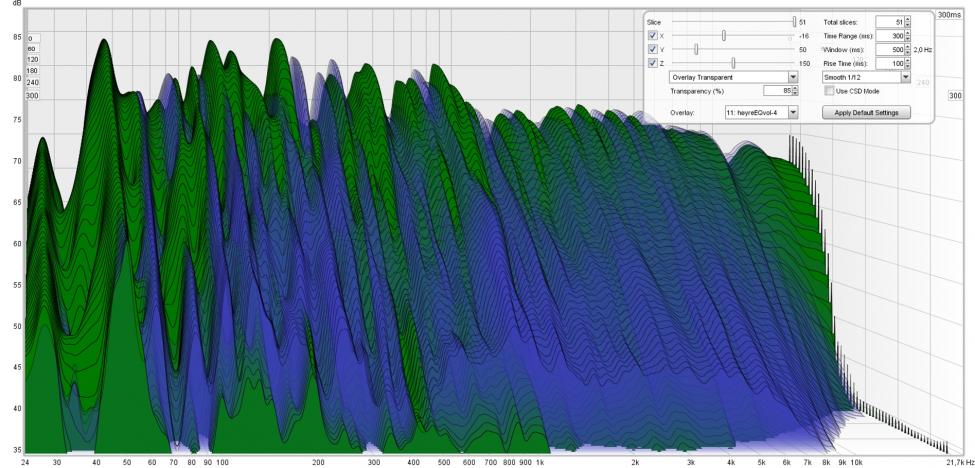
Task: Click the X axis slider handle
Action: [724, 35]
